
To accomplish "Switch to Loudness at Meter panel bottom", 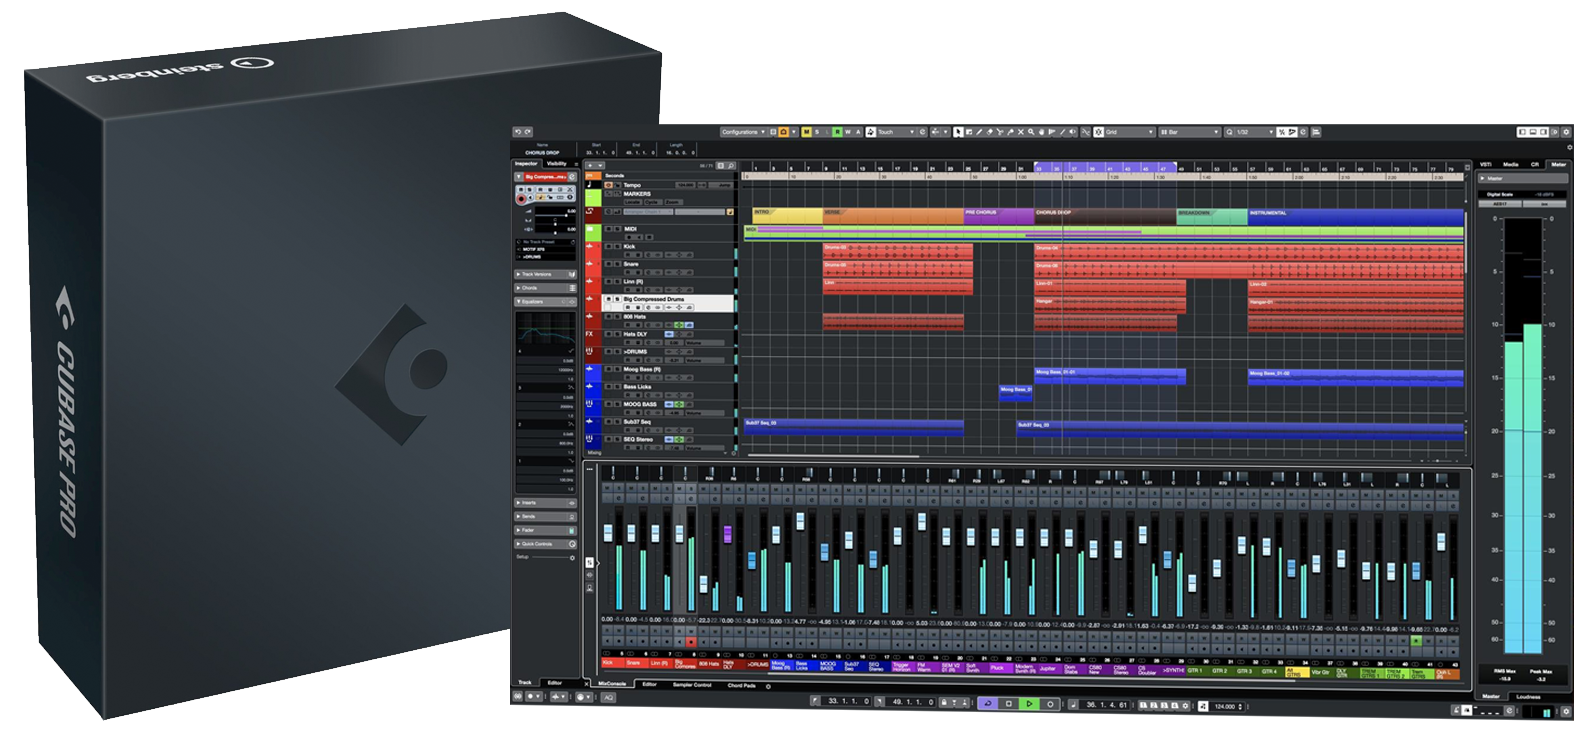I will coord(1528,697).
